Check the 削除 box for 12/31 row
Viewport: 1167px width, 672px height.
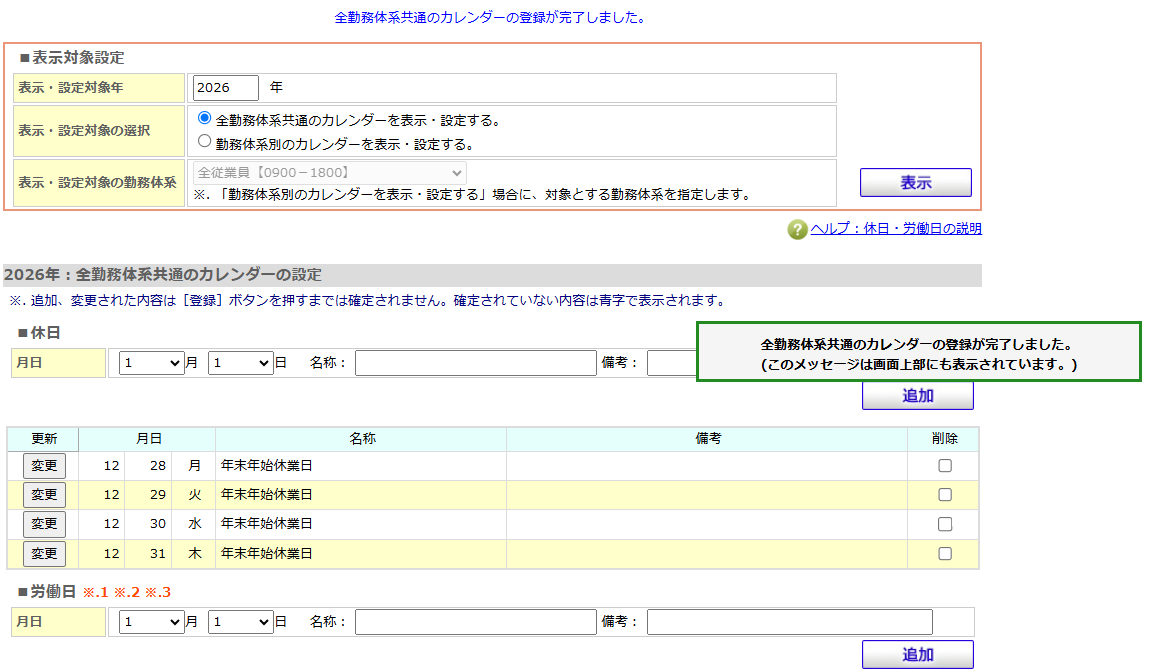(x=945, y=554)
